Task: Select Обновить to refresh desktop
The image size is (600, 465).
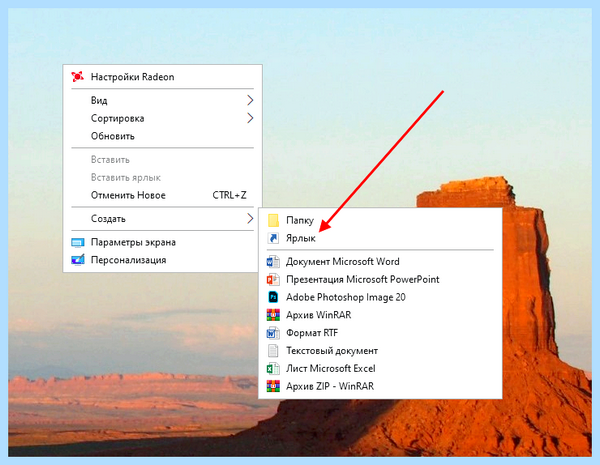Action: pyautogui.click(x=163, y=136)
